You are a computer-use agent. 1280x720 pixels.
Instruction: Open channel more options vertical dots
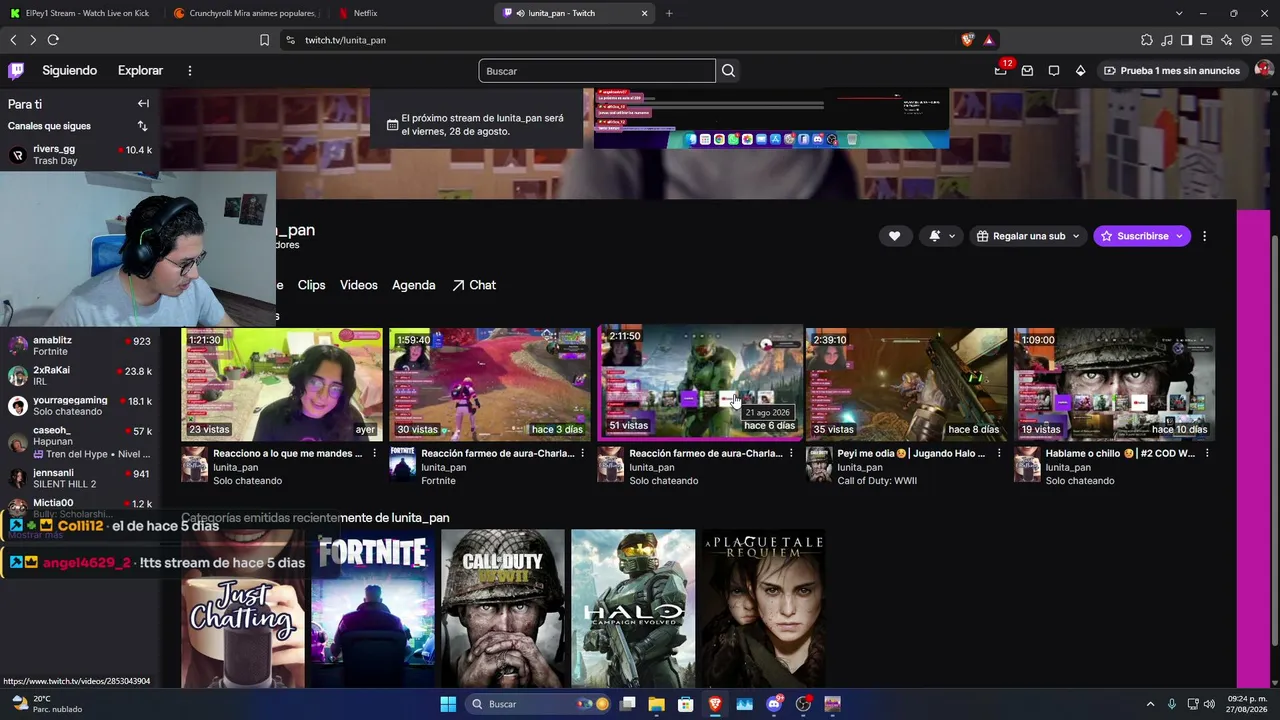pyautogui.click(x=1204, y=236)
